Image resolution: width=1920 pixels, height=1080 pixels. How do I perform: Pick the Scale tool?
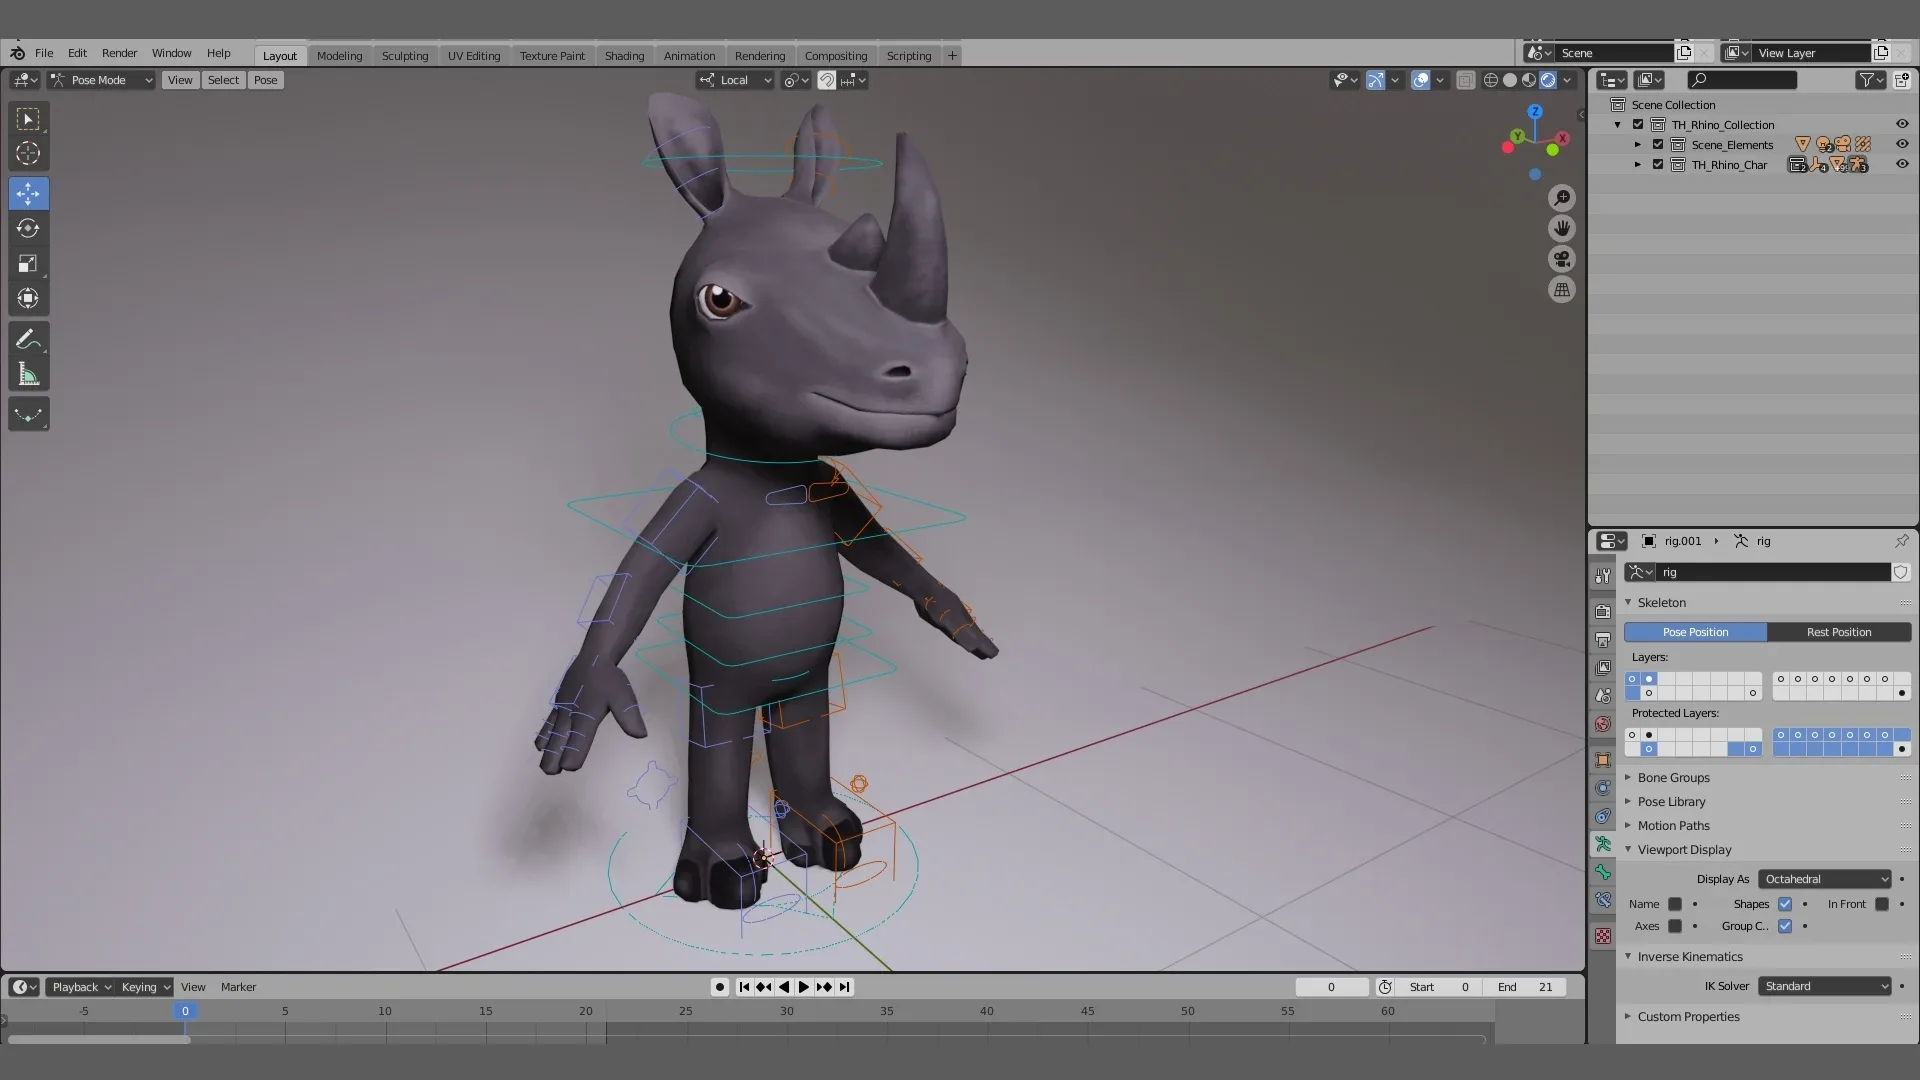tap(28, 263)
